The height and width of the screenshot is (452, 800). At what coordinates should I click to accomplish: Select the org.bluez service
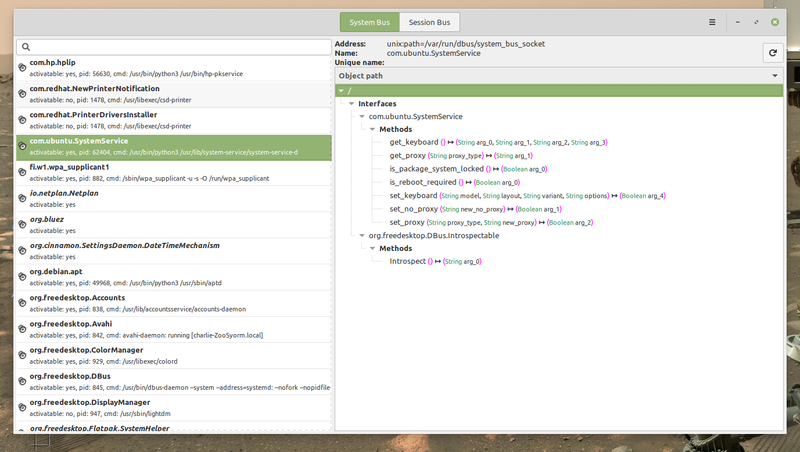tap(173, 224)
